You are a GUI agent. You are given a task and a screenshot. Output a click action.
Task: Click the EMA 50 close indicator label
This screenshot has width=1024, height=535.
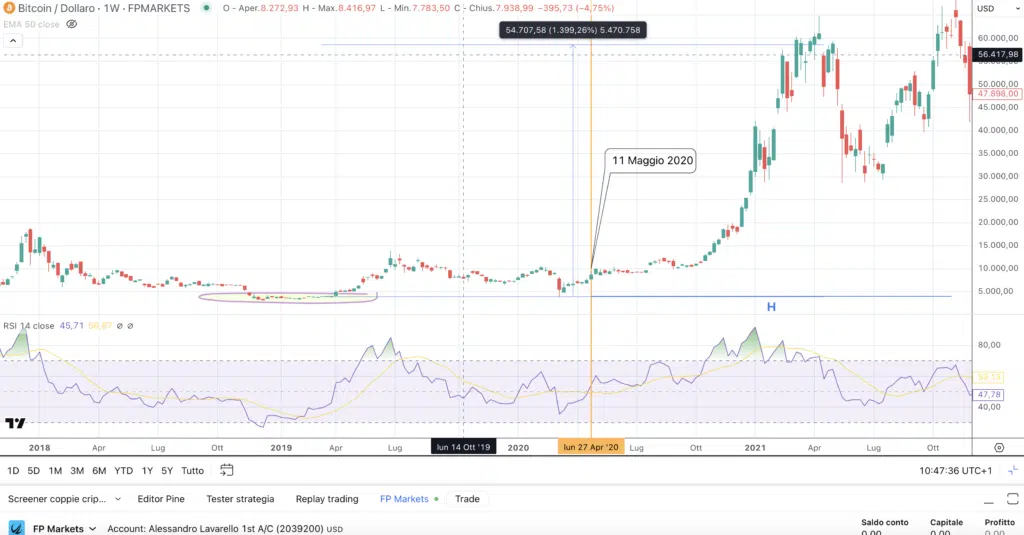(31, 24)
